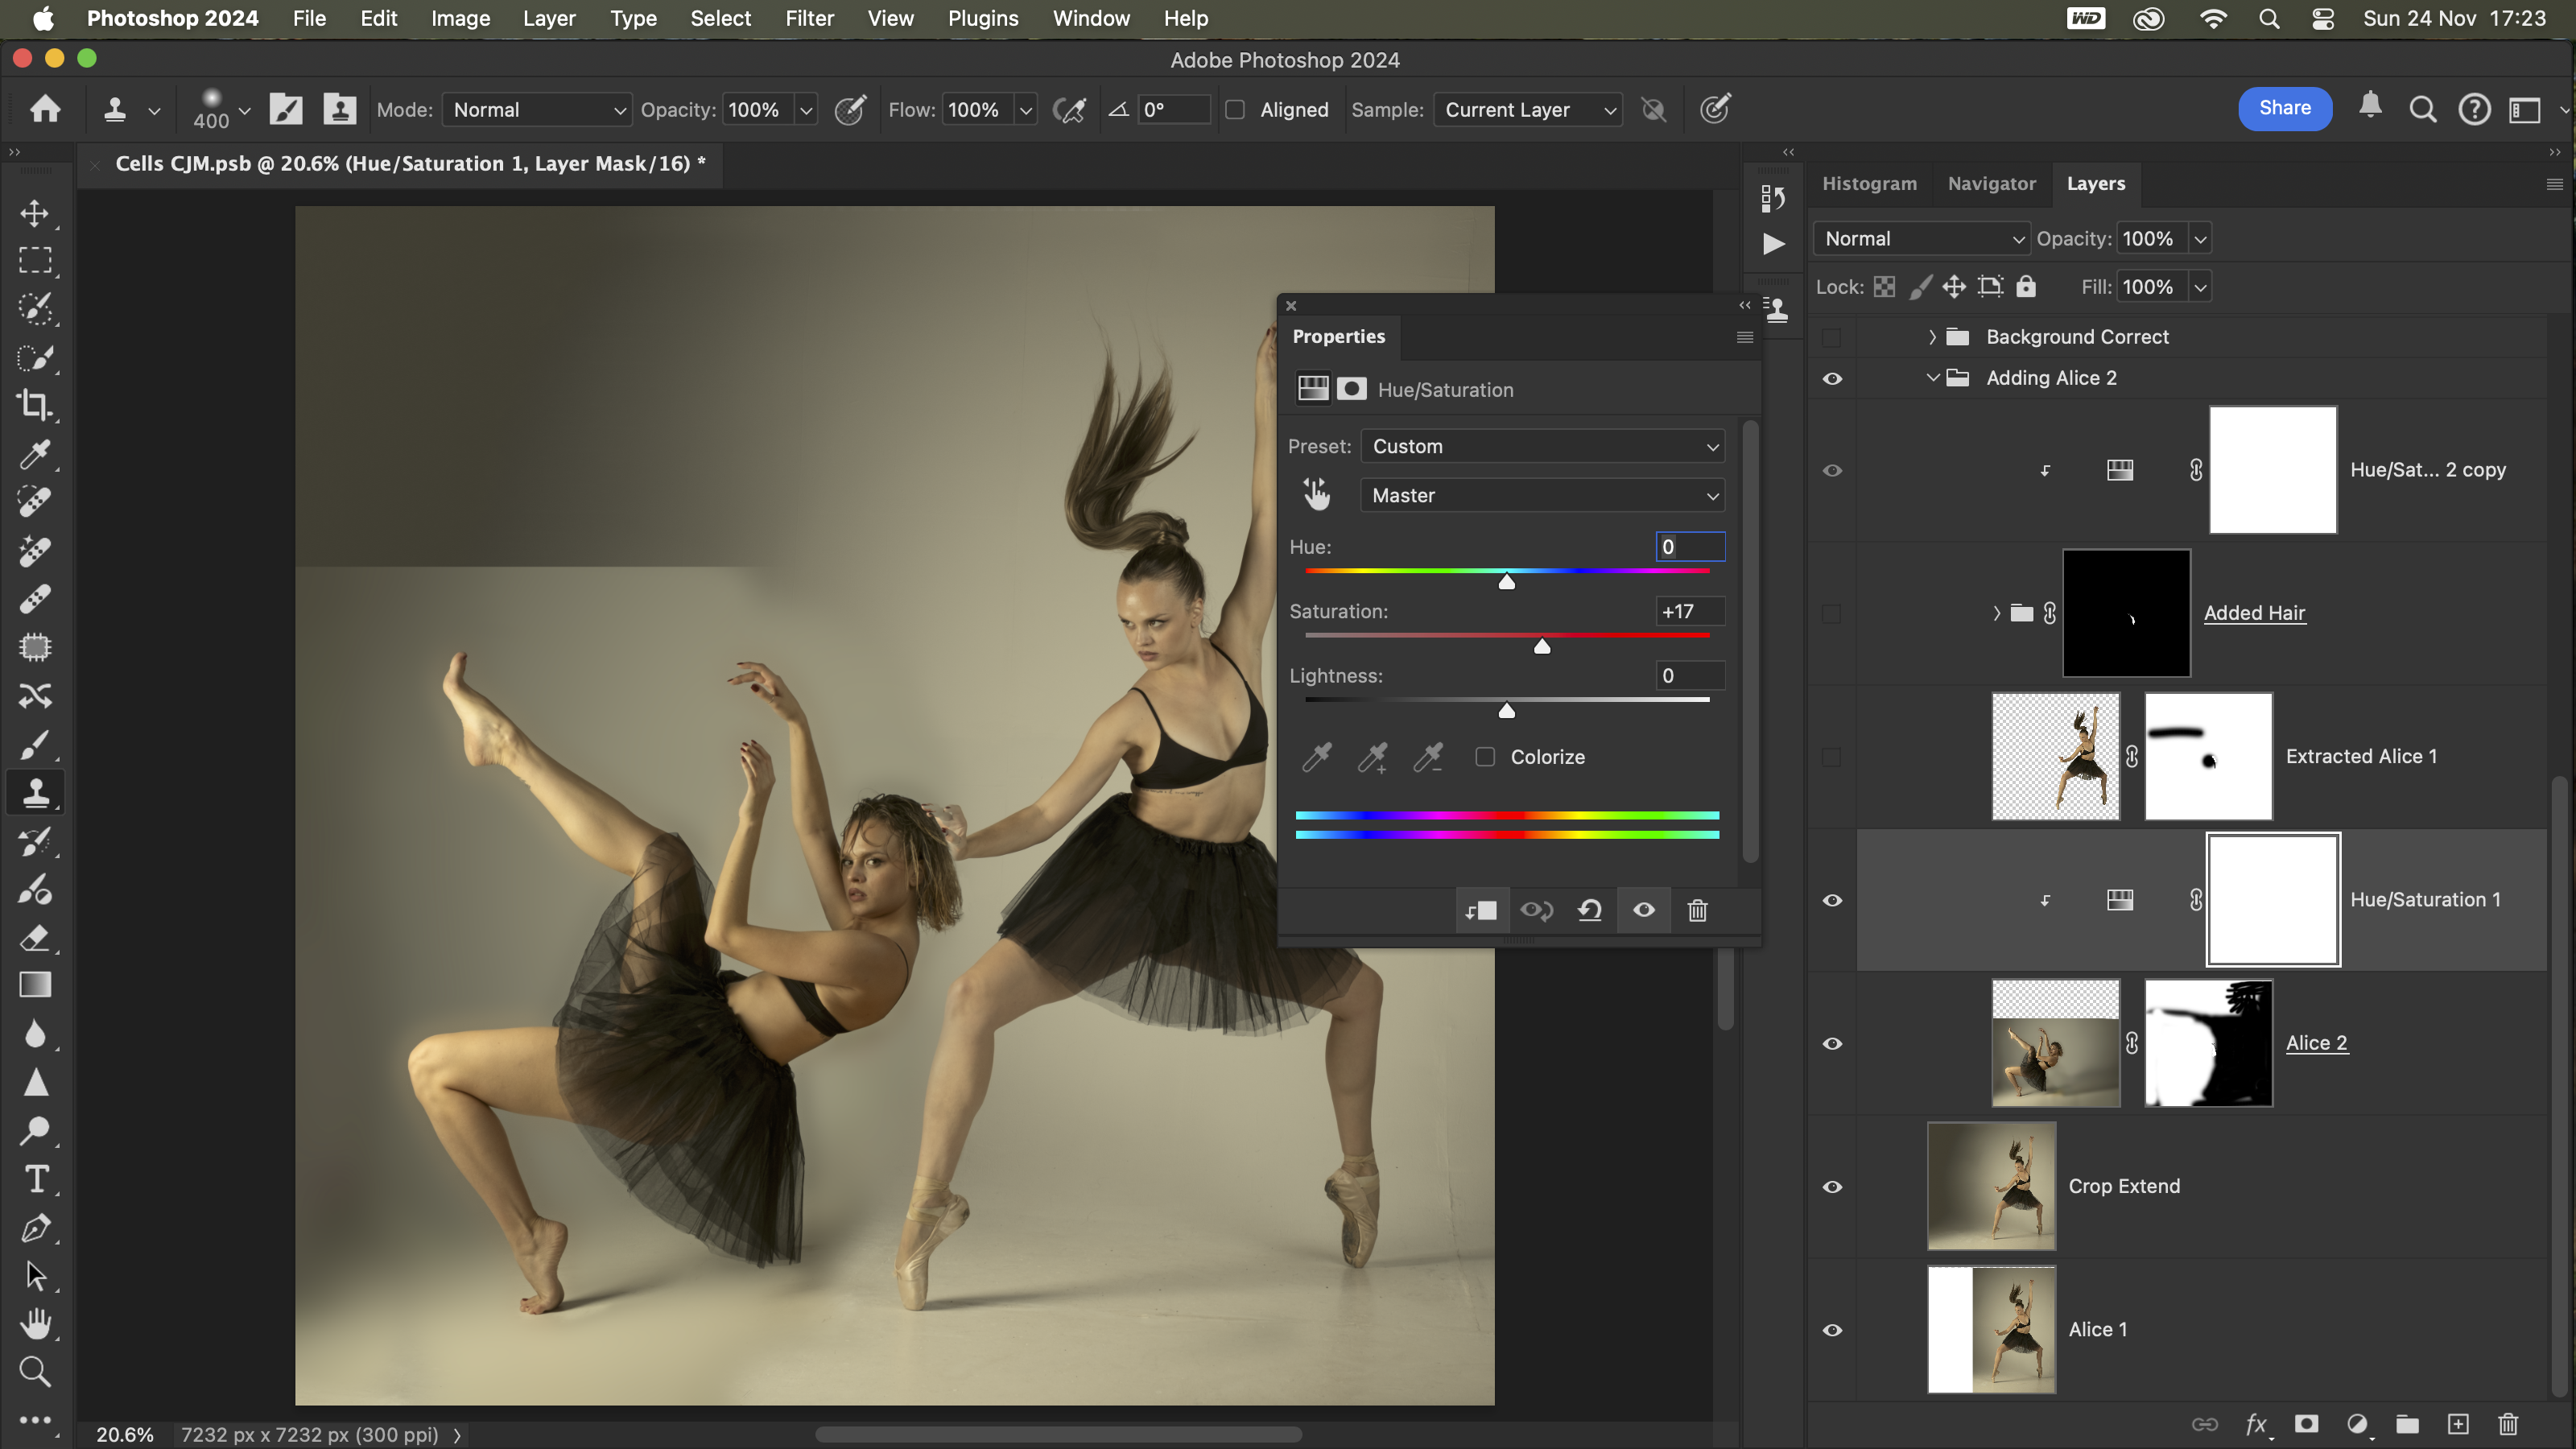Click the Properties panel trash icon
The height and width of the screenshot is (1449, 2576).
(1697, 910)
